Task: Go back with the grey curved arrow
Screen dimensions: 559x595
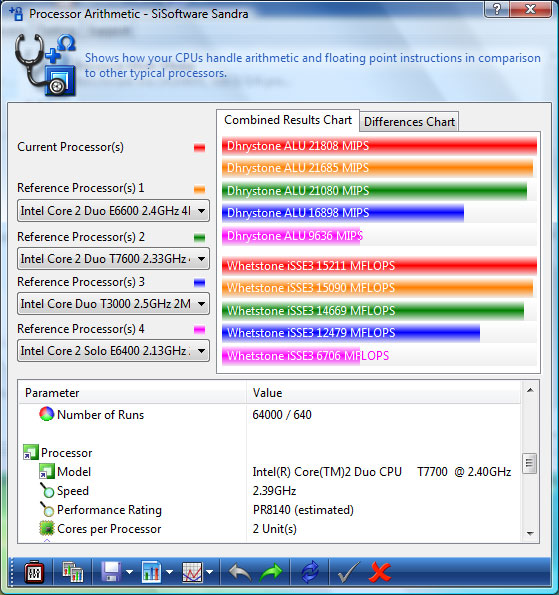Action: (240, 572)
